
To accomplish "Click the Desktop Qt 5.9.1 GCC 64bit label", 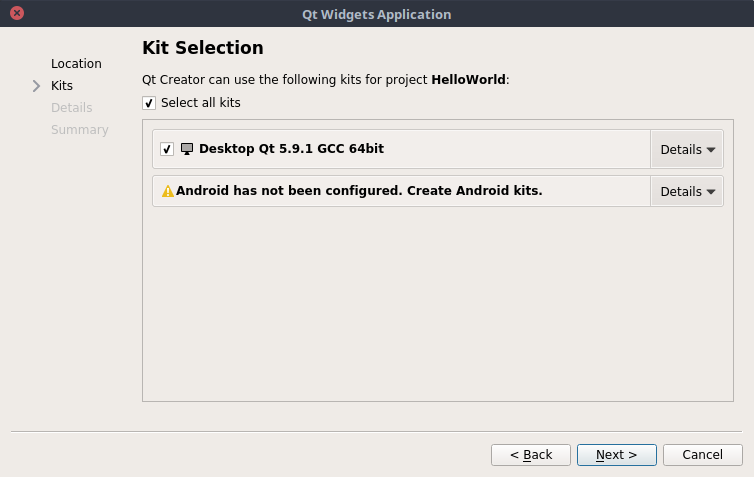I will (x=291, y=149).
